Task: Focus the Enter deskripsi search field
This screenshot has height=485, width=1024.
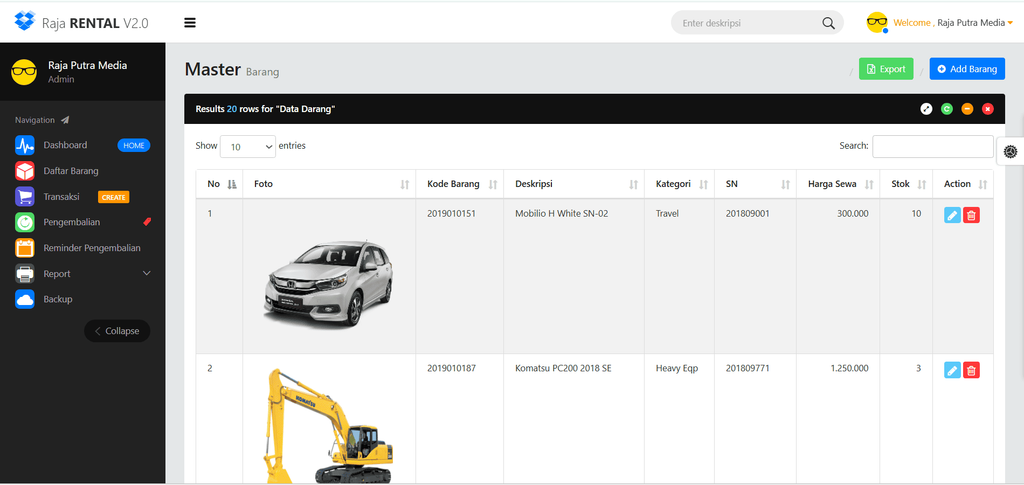Action: [x=748, y=23]
